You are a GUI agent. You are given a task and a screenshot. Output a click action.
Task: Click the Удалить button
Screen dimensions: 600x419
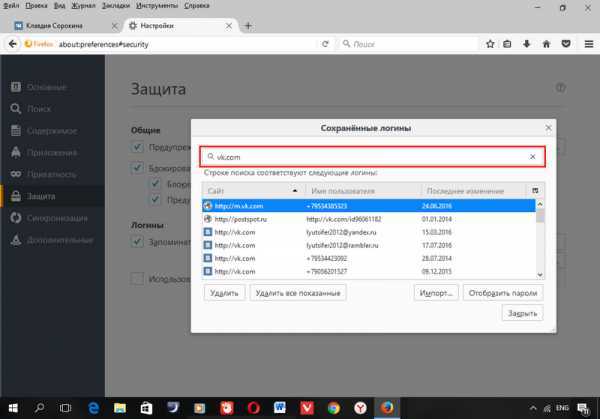(224, 293)
